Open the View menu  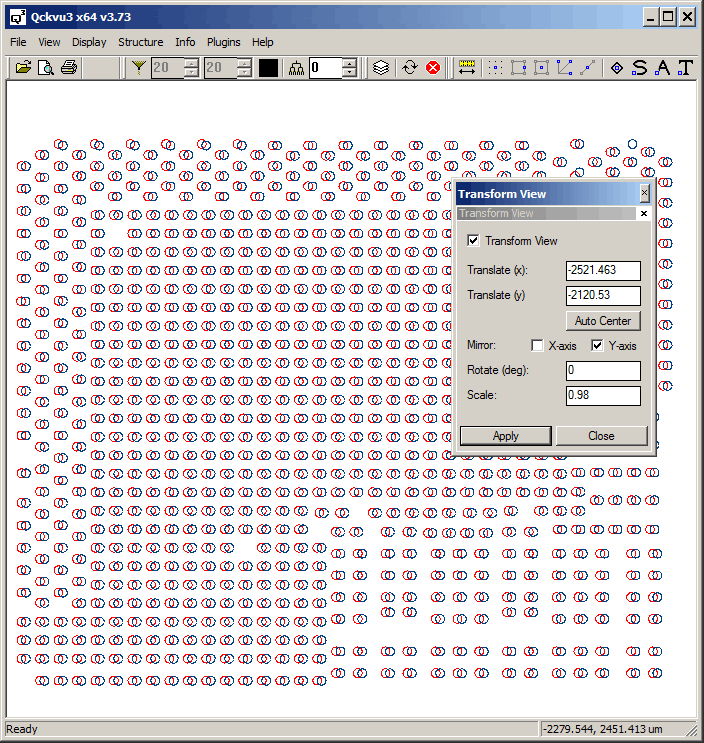pos(49,42)
